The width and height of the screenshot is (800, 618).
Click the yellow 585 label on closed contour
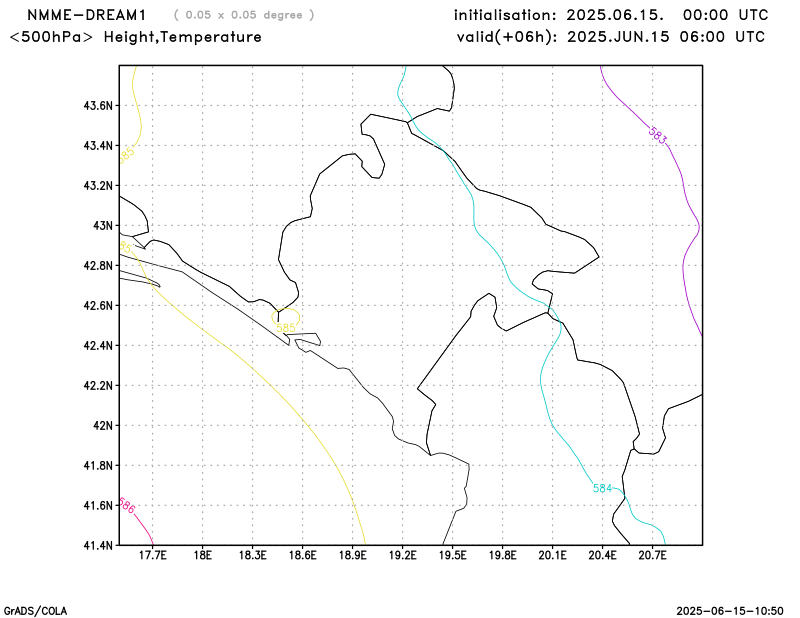point(286,328)
